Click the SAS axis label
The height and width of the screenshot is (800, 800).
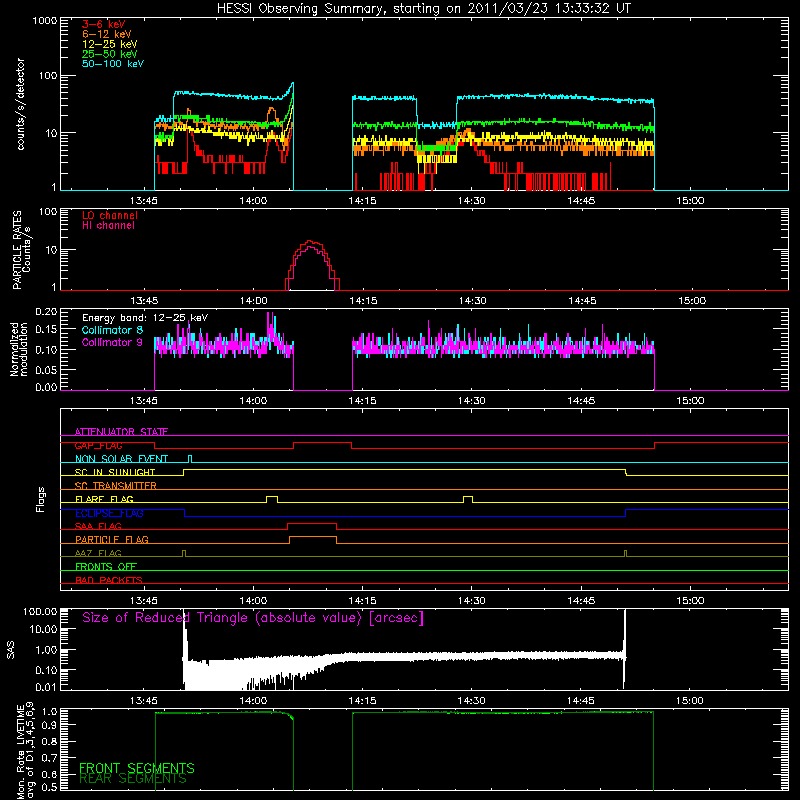click(x=11, y=650)
